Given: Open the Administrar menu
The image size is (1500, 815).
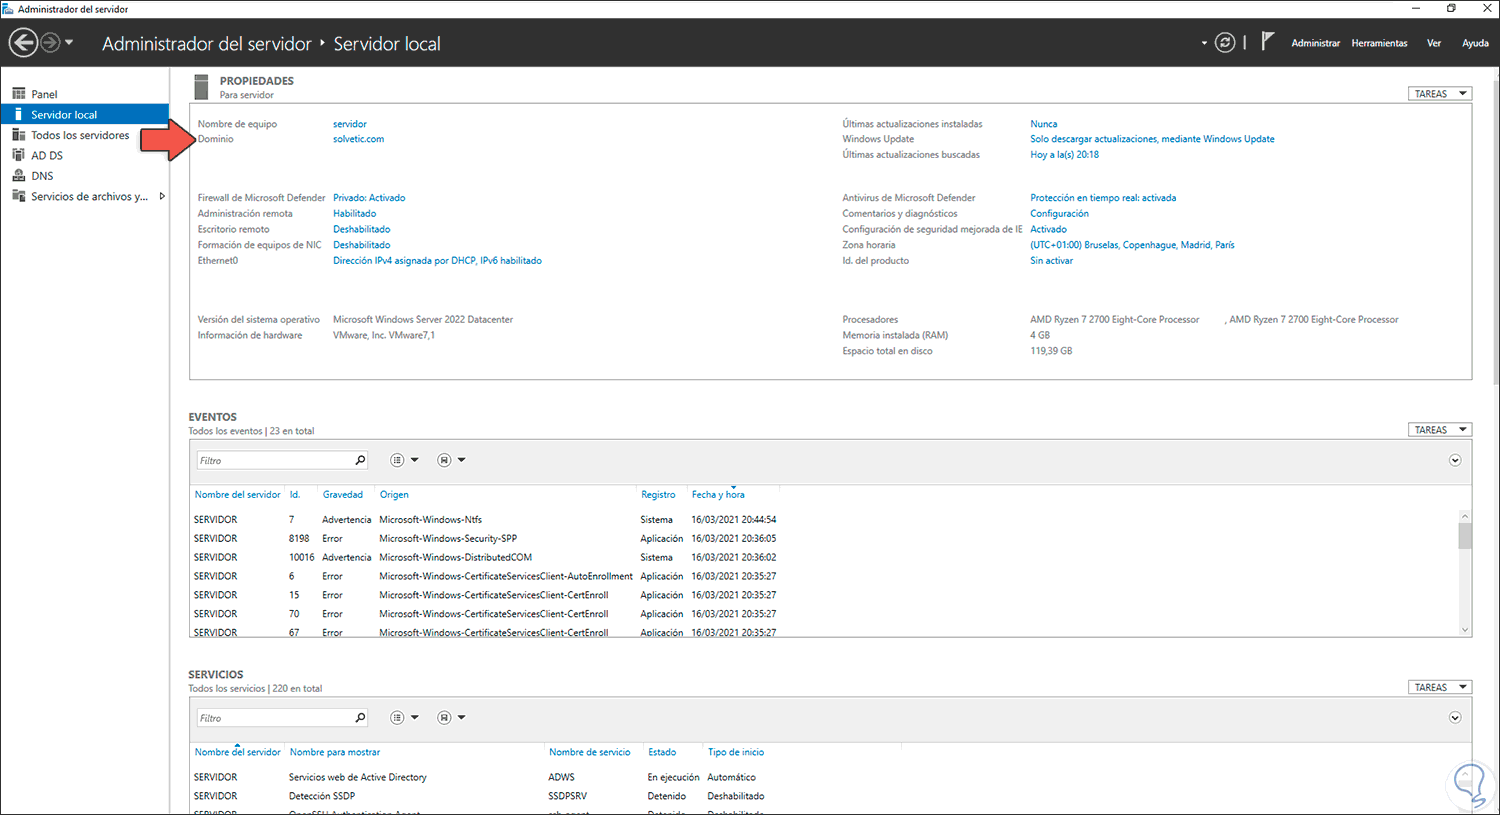Looking at the screenshot, I should 1315,43.
